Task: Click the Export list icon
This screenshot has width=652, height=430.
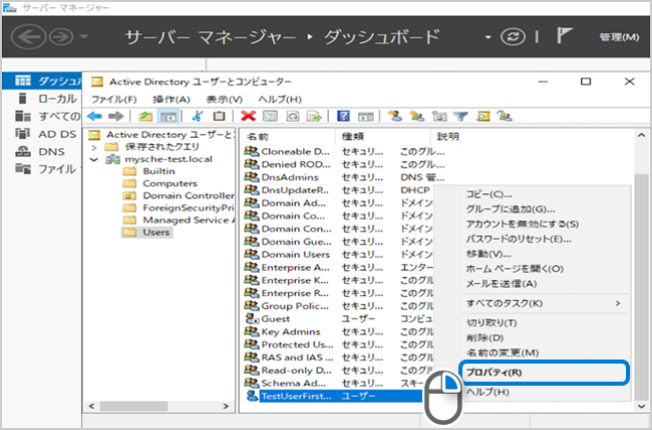Action: (x=314, y=116)
